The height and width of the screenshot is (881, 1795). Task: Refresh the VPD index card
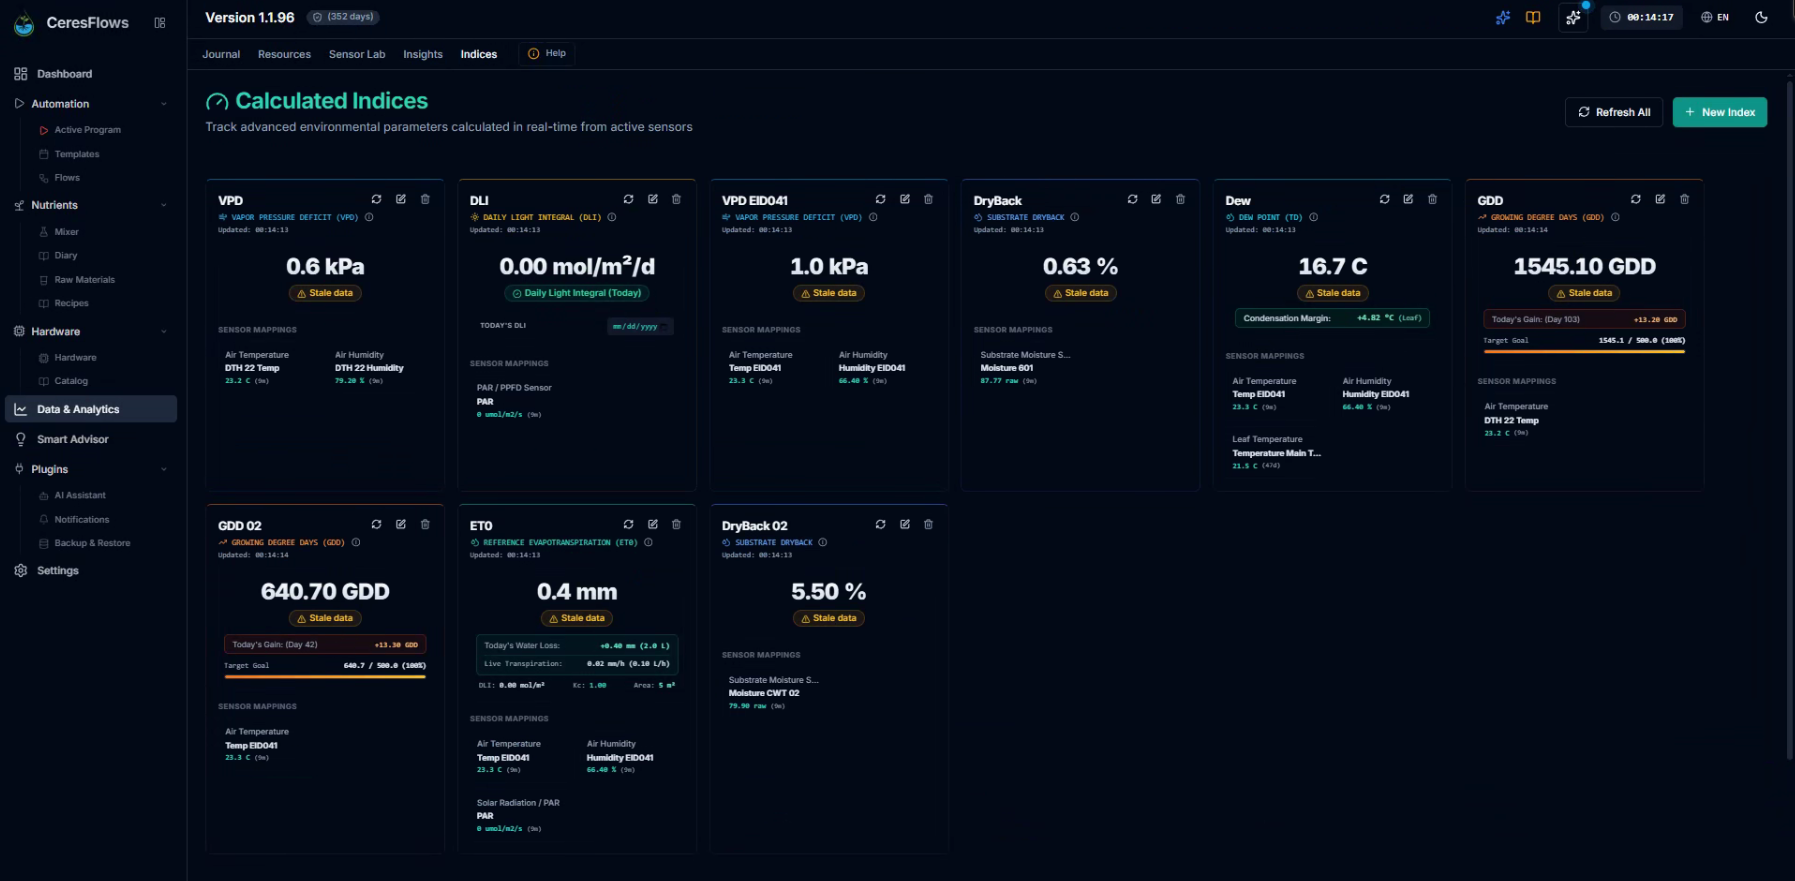[376, 199]
